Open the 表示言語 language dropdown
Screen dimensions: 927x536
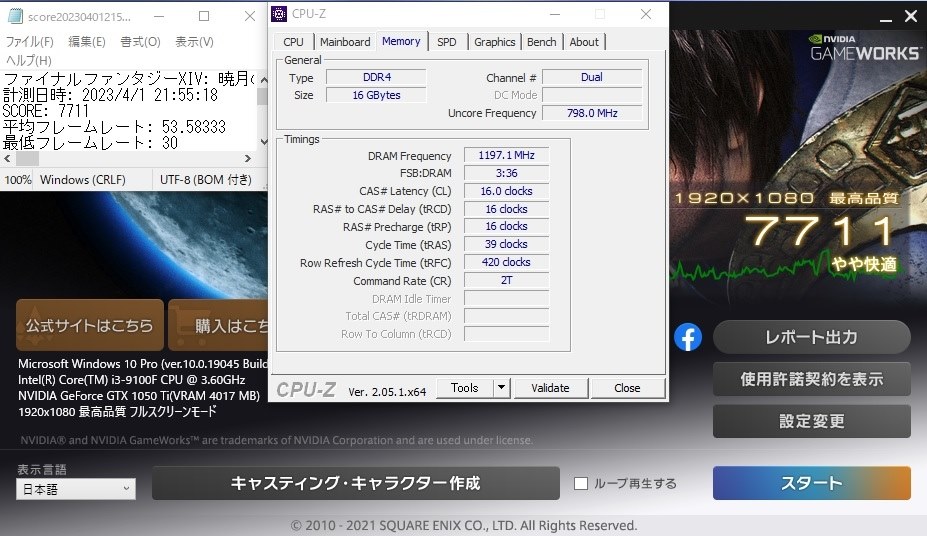[76, 489]
